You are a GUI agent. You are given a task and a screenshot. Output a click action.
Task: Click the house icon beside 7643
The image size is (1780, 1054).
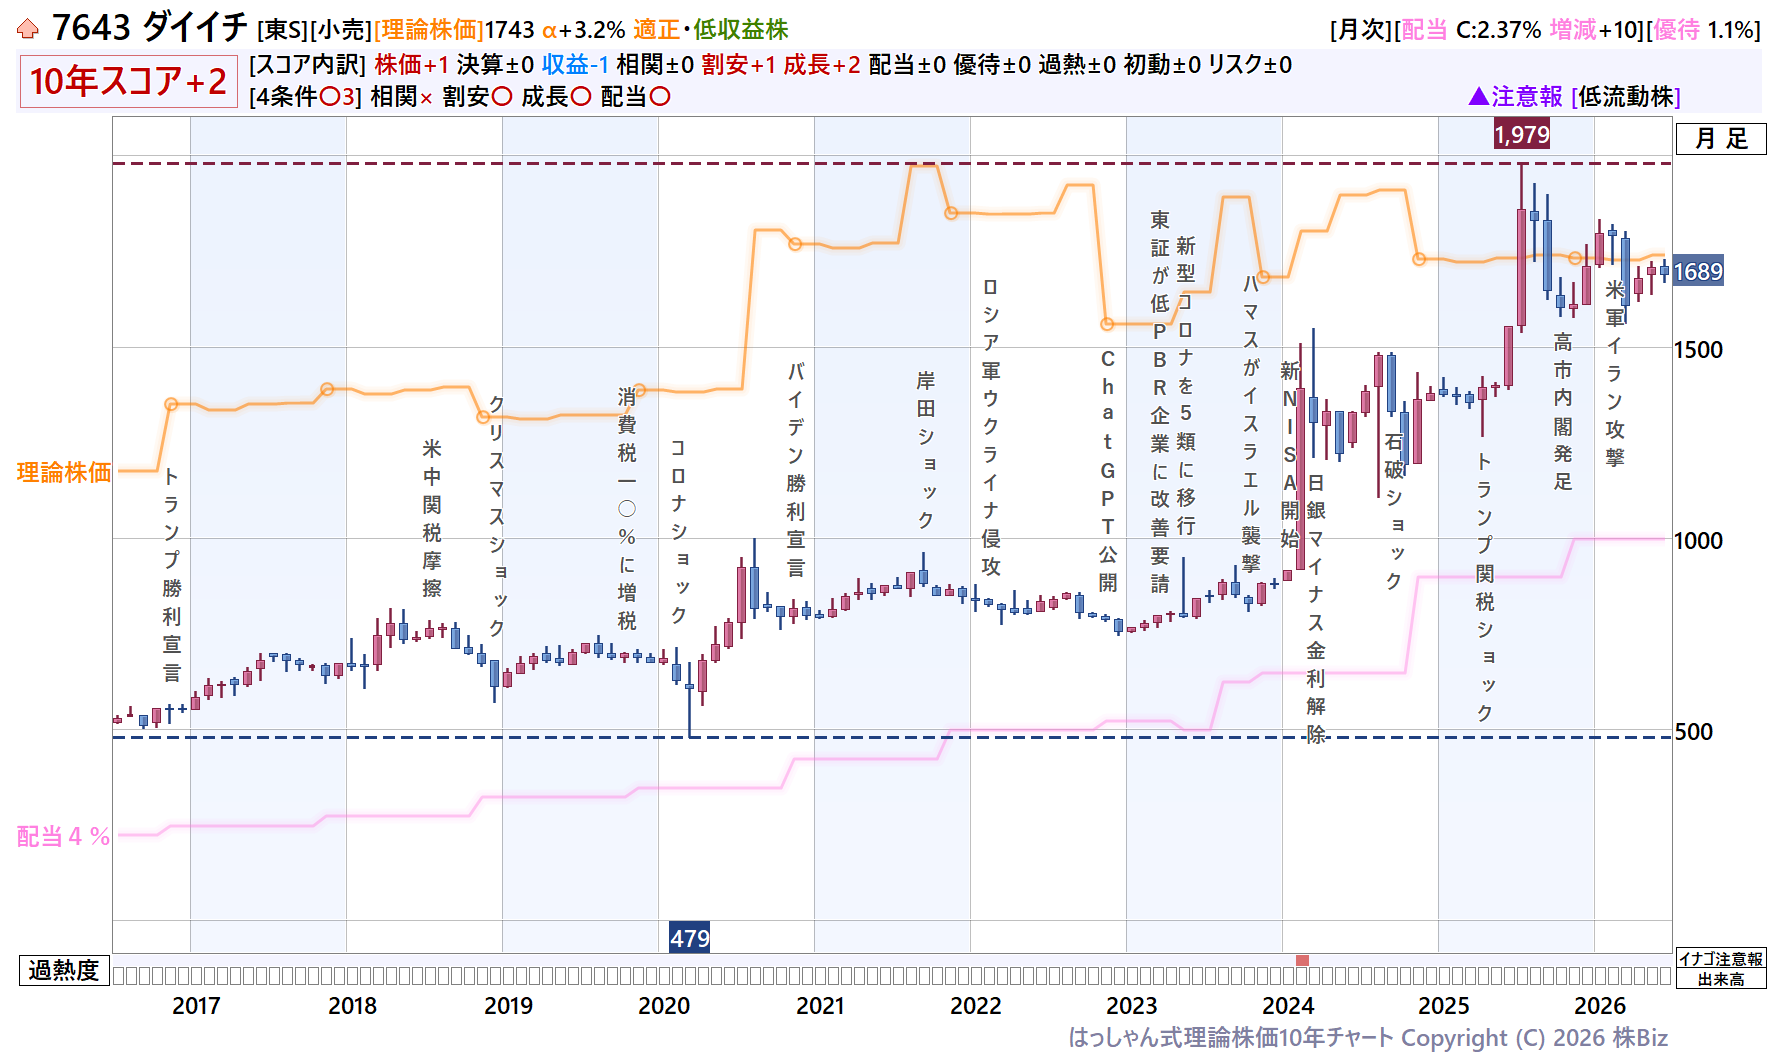(28, 29)
